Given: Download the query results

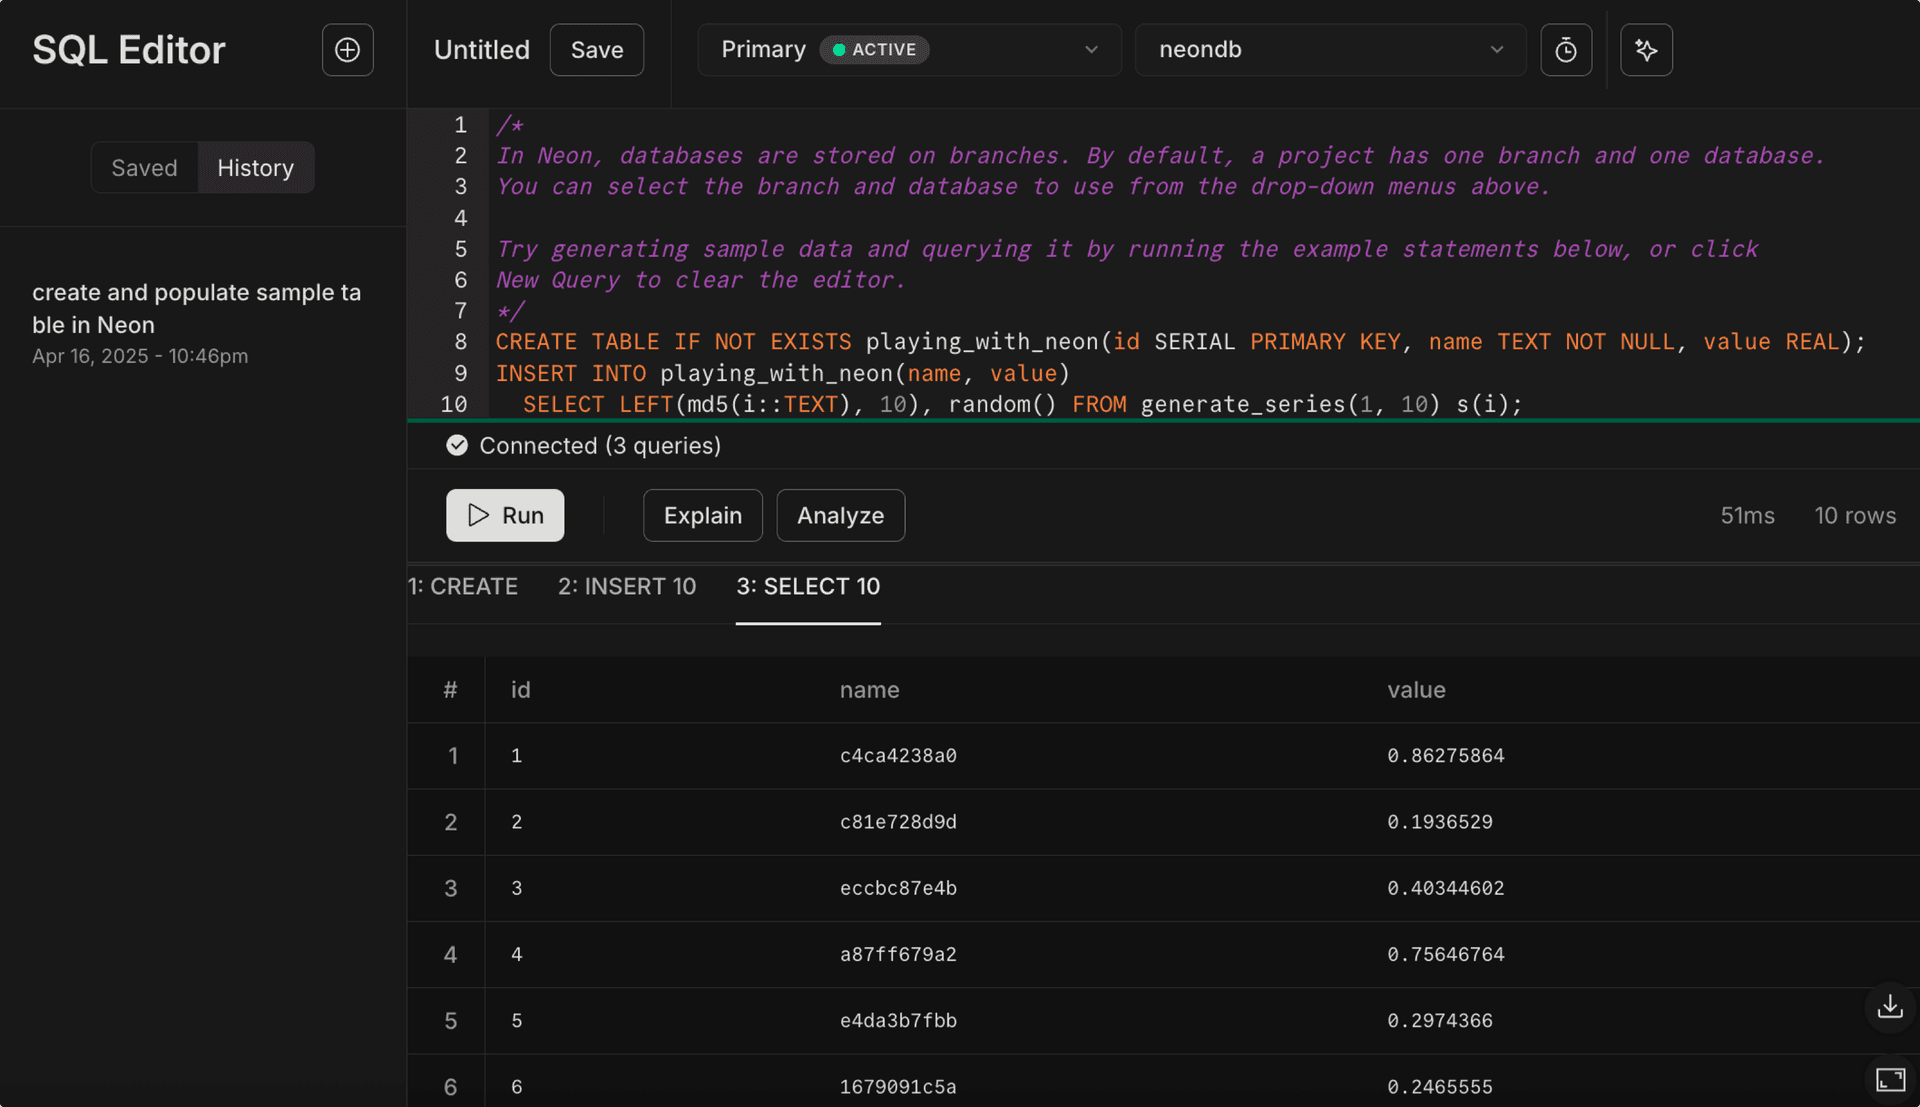Looking at the screenshot, I should [x=1889, y=1006].
